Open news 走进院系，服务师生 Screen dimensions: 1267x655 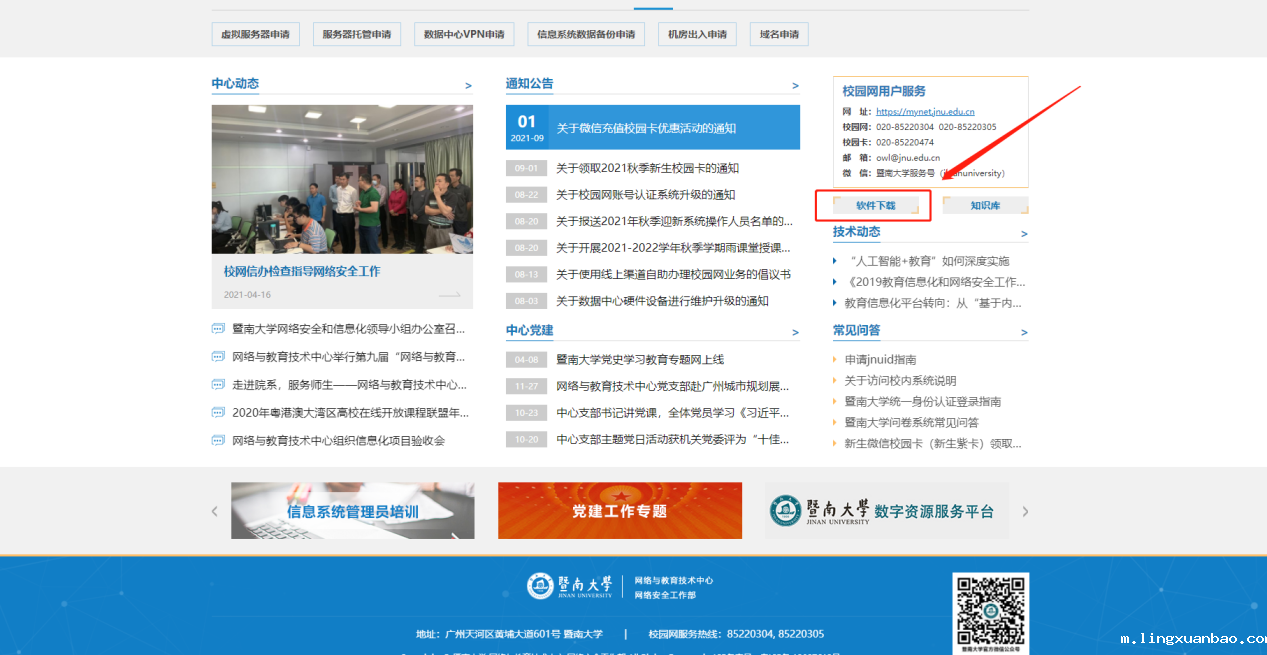click(349, 384)
